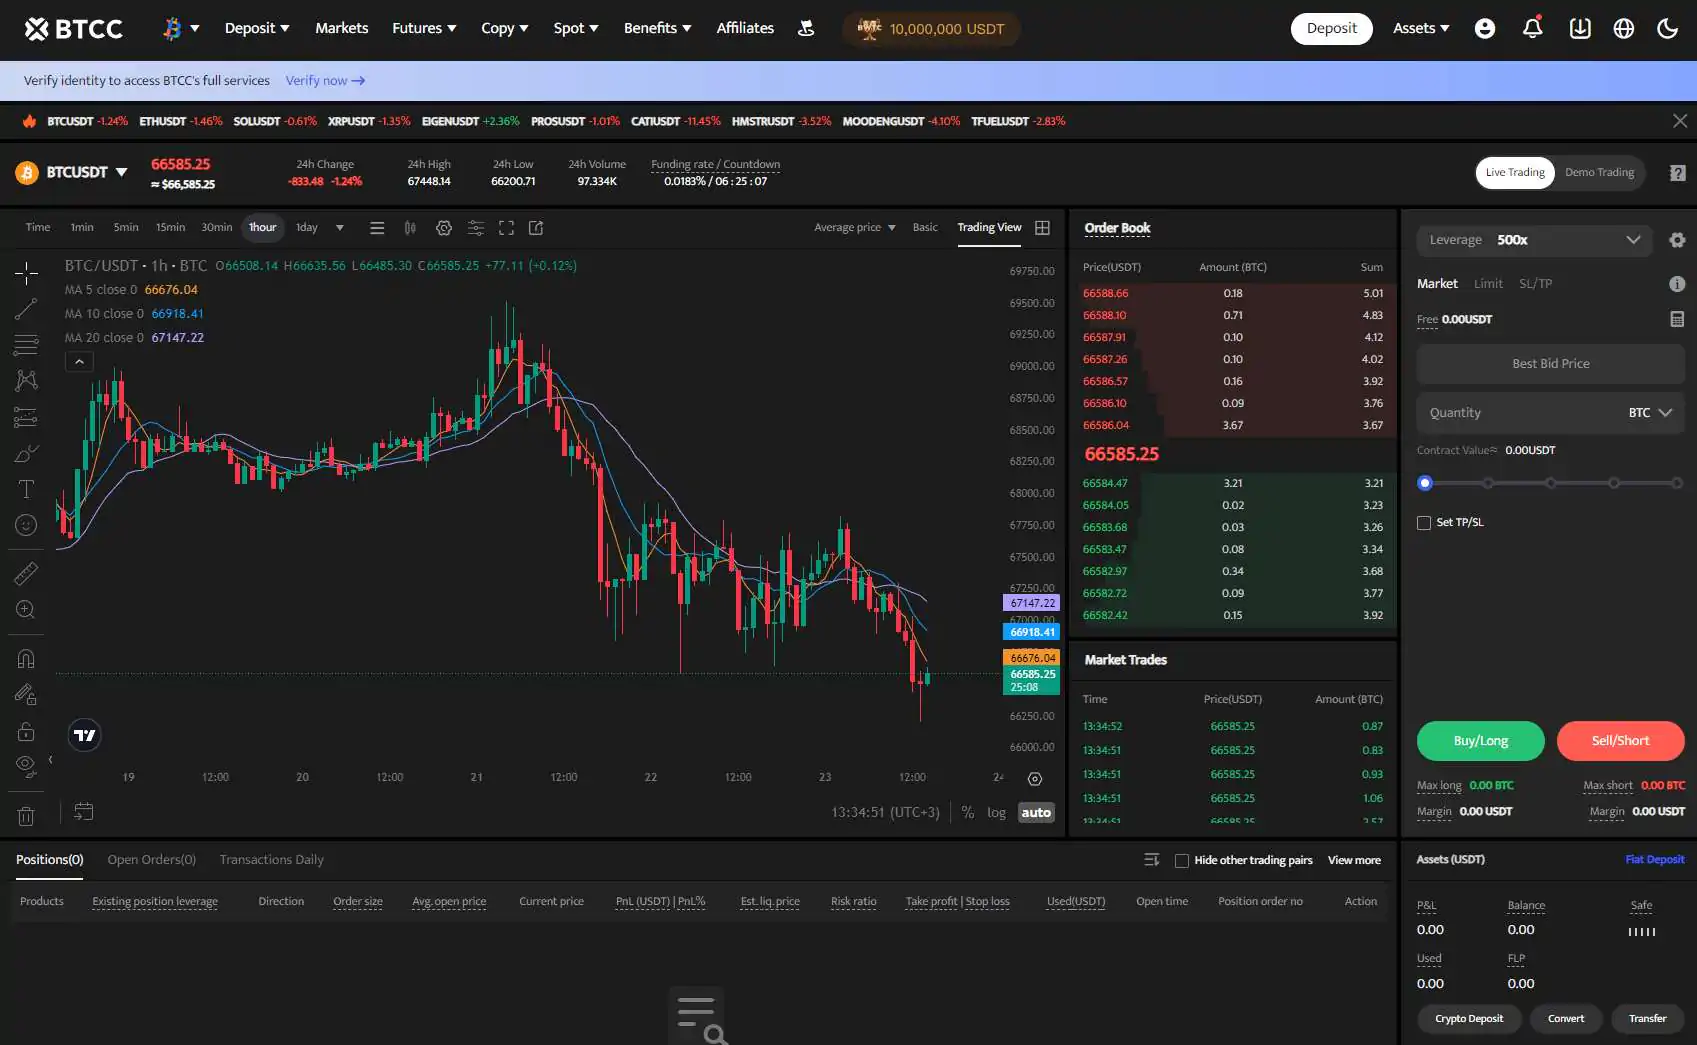Click the green Buy/Long button
Image resolution: width=1697 pixels, height=1045 pixels.
pyautogui.click(x=1480, y=741)
